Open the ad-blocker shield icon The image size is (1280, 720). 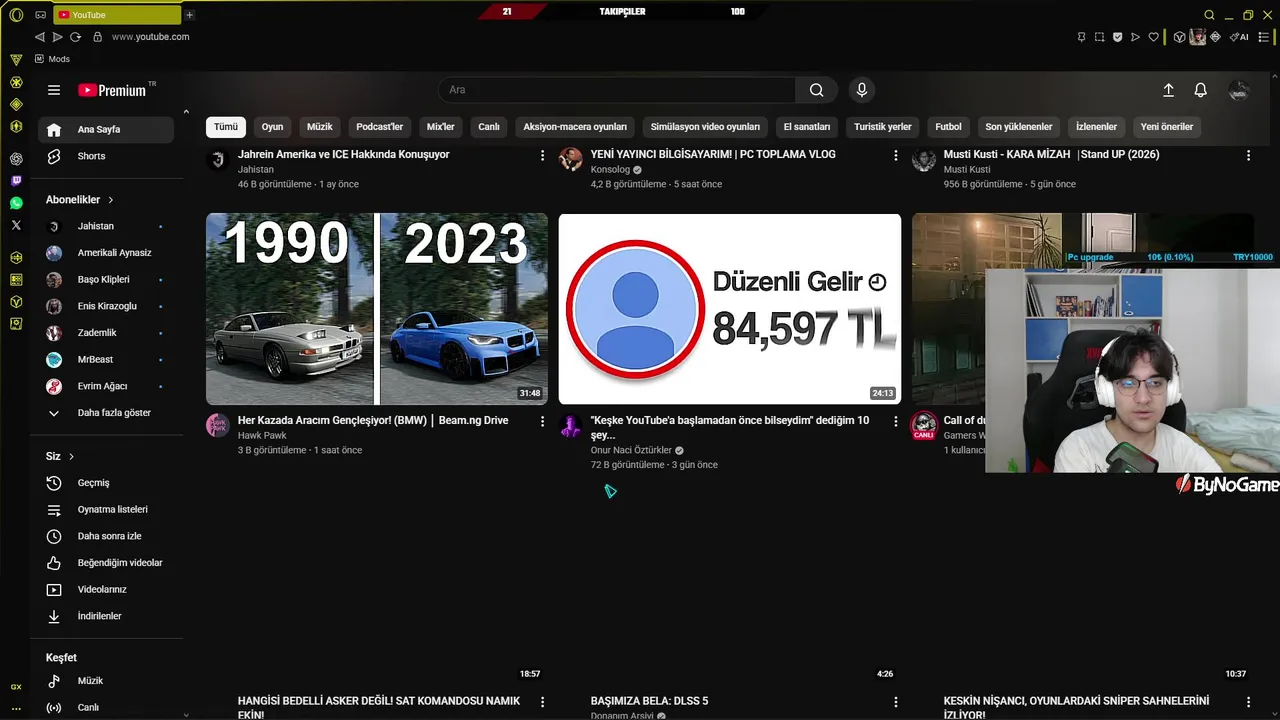(1117, 37)
